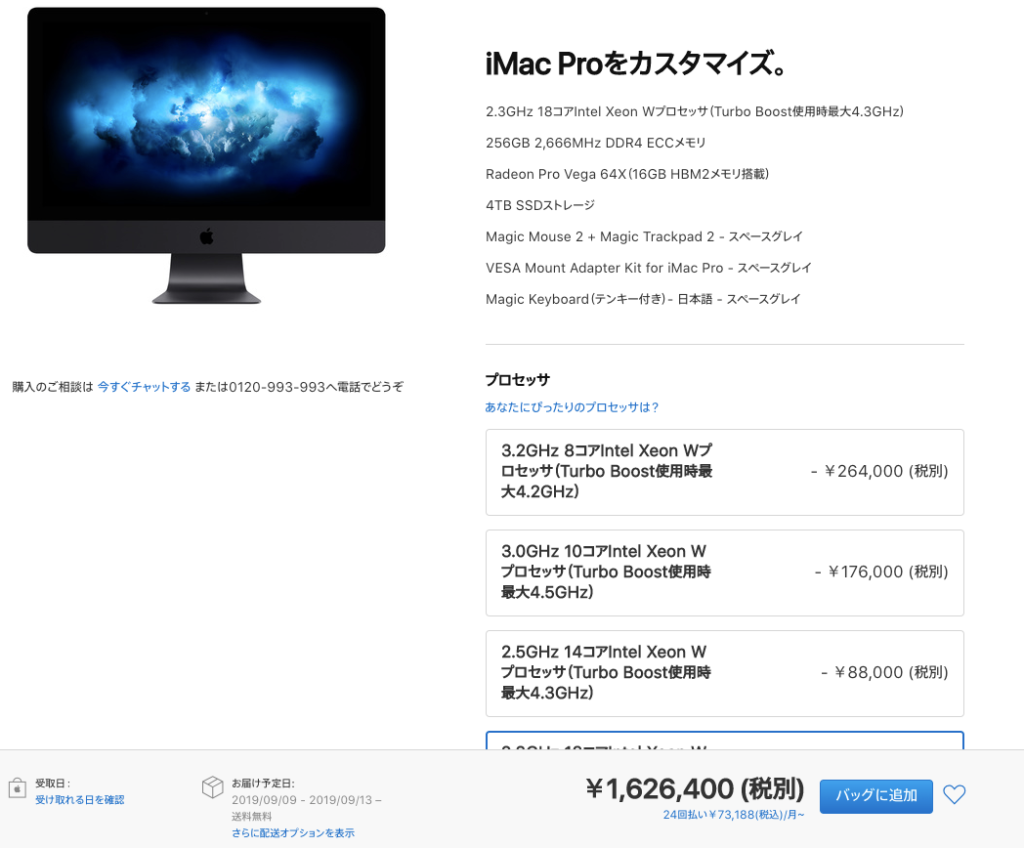The image size is (1024, 848).
Task: Click 受け取れる日を確認 pickup date link
Action: click(80, 800)
